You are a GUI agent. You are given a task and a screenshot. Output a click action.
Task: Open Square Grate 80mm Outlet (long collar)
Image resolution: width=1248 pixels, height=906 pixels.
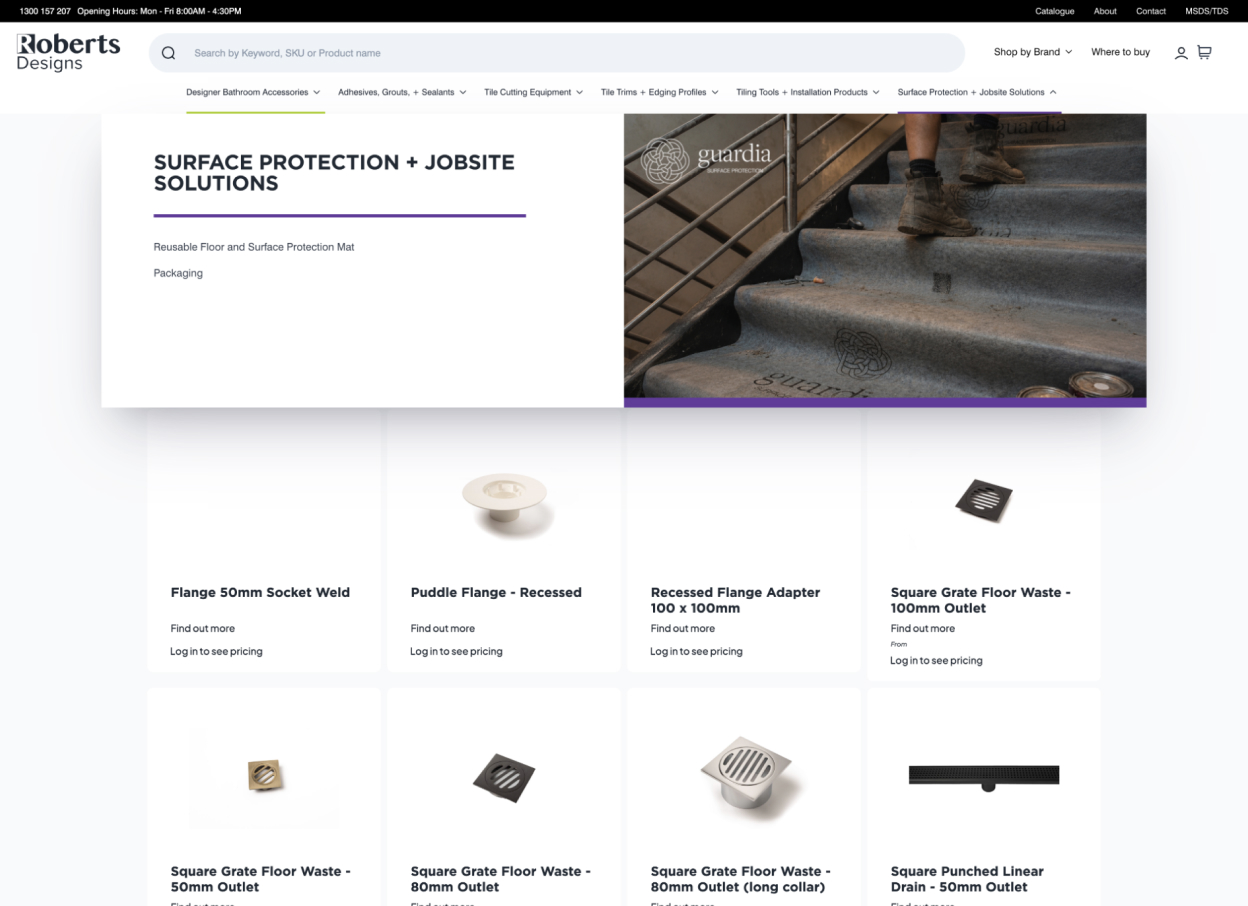[740, 879]
